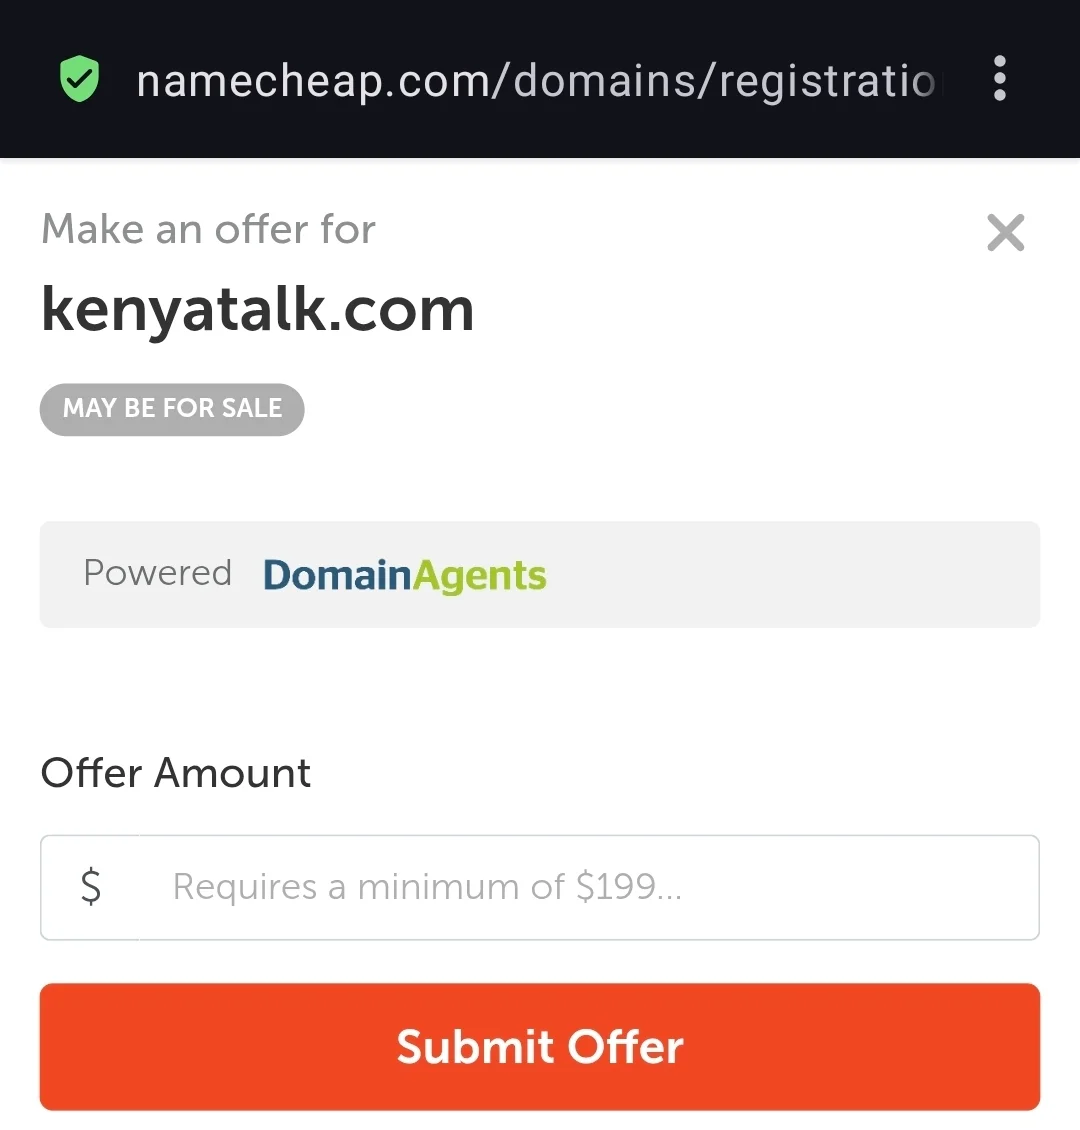
Task: Tap the dollar sign prefix icon
Action: pos(91,886)
